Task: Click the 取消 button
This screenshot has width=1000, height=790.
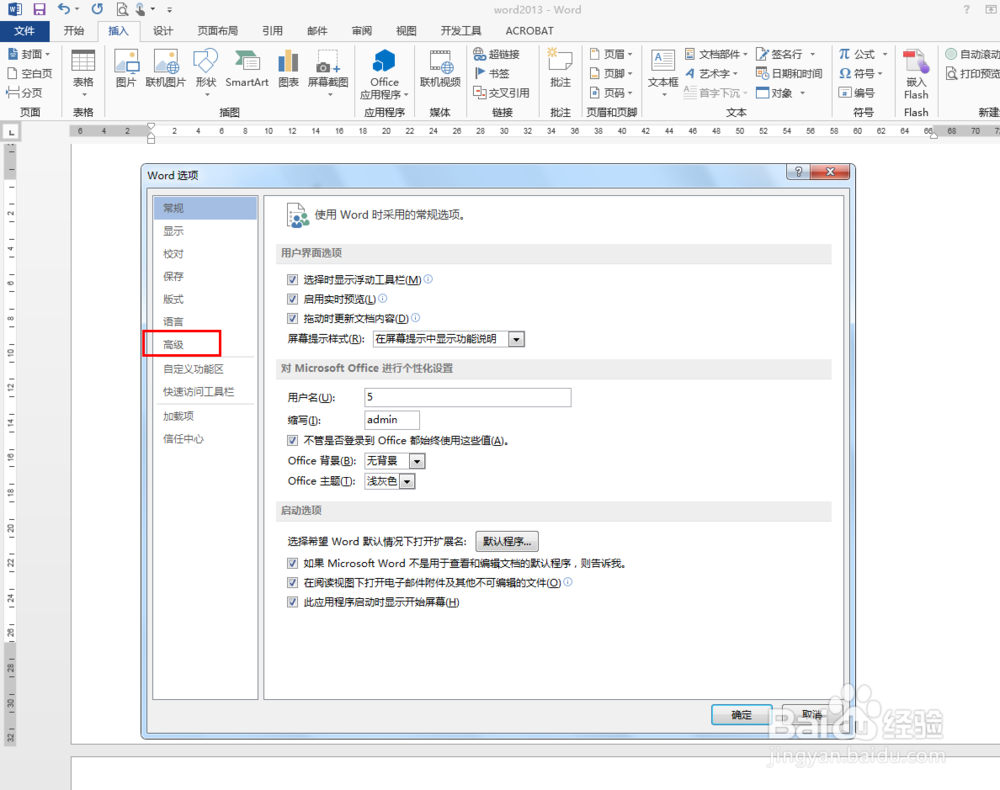Action: tap(812, 715)
